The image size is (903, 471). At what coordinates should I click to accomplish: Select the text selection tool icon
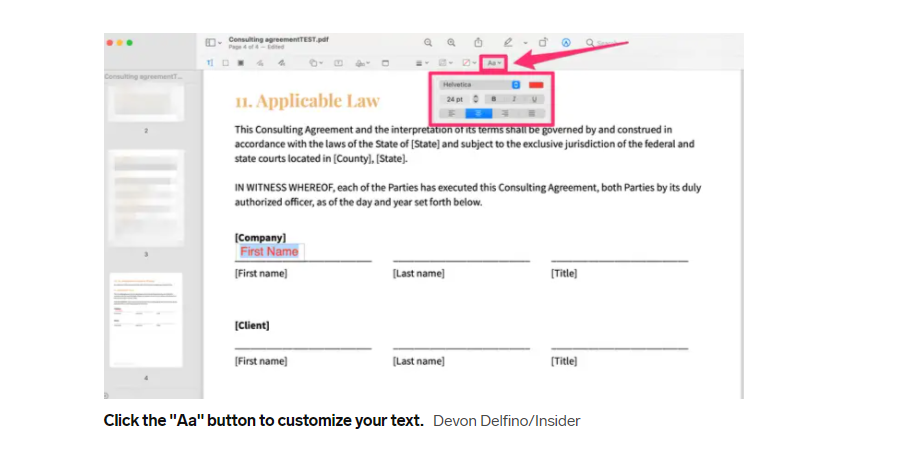210,63
